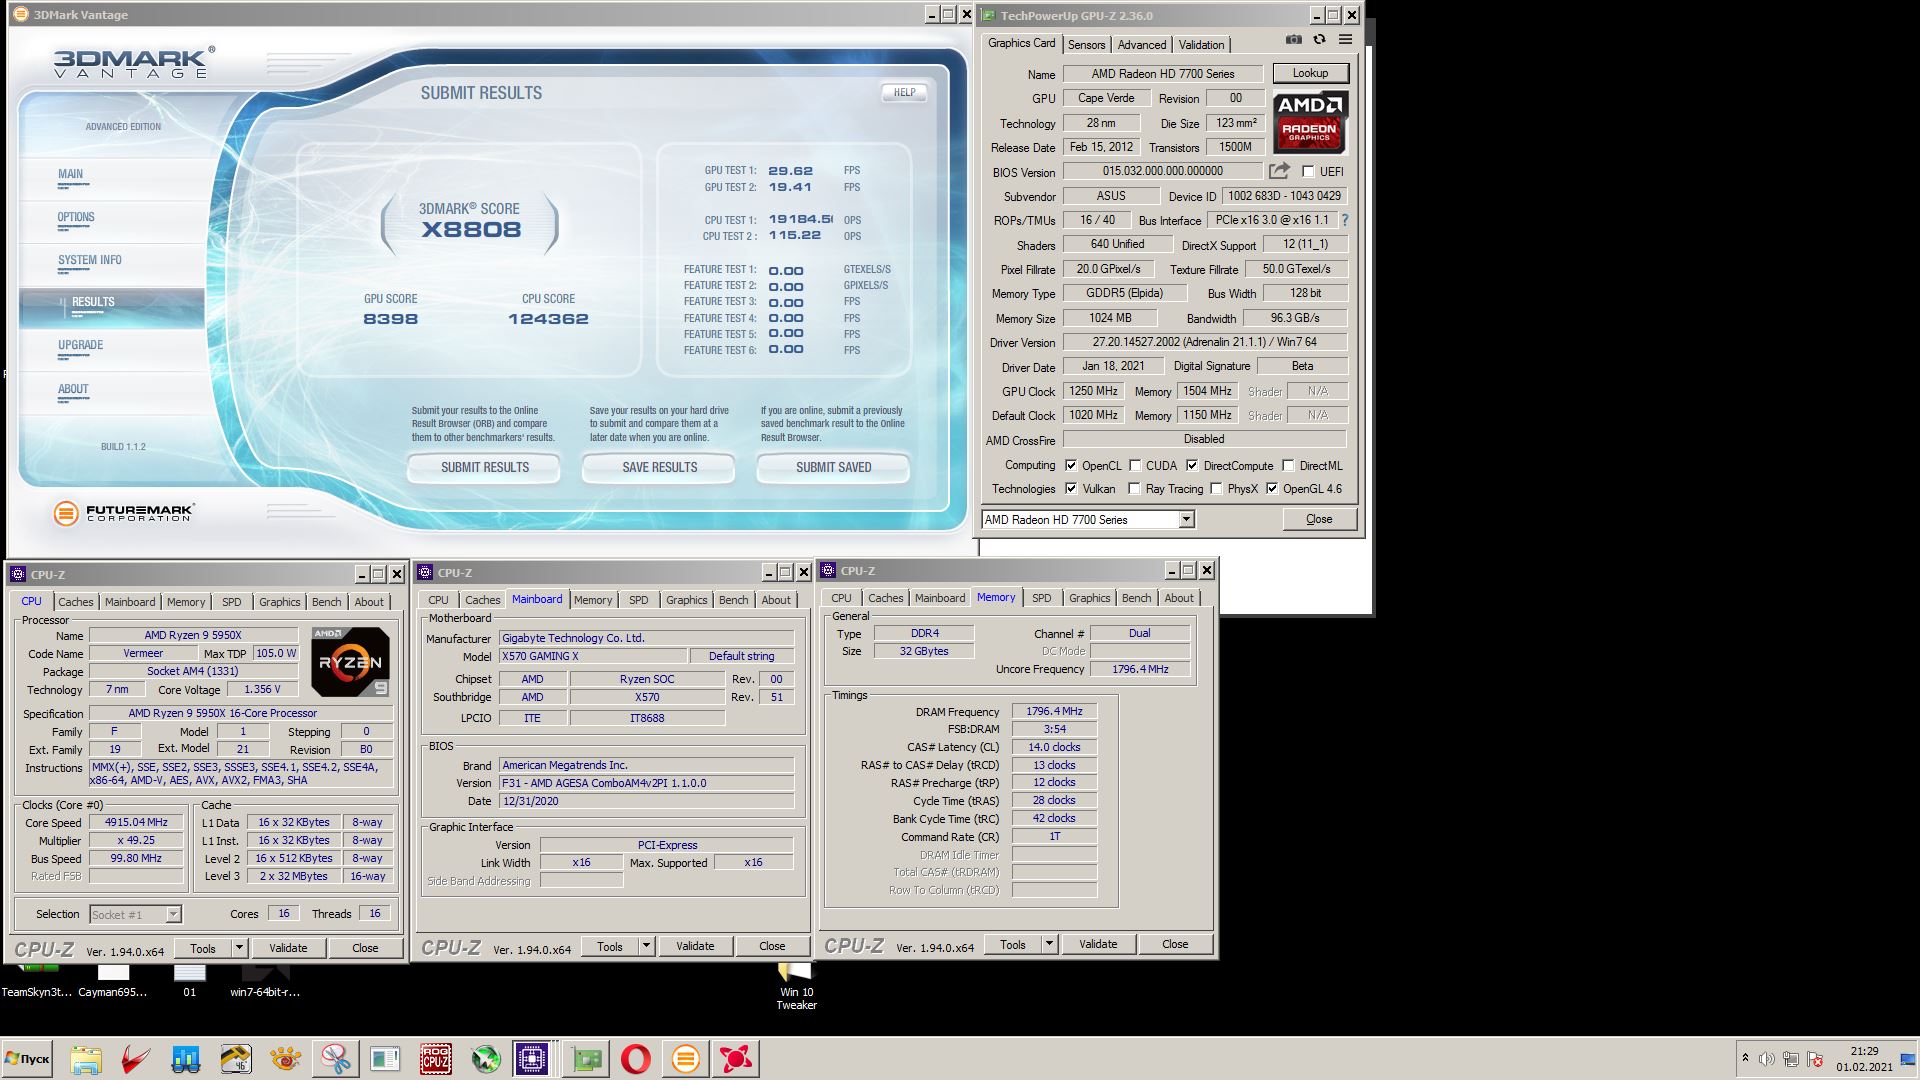The image size is (1920, 1080).
Task: Open the ROG CPU-Z taskbar icon
Action: (435, 1059)
